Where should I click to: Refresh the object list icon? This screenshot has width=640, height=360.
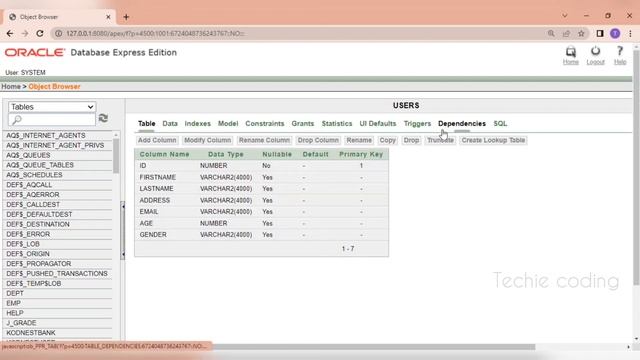[x=103, y=118]
